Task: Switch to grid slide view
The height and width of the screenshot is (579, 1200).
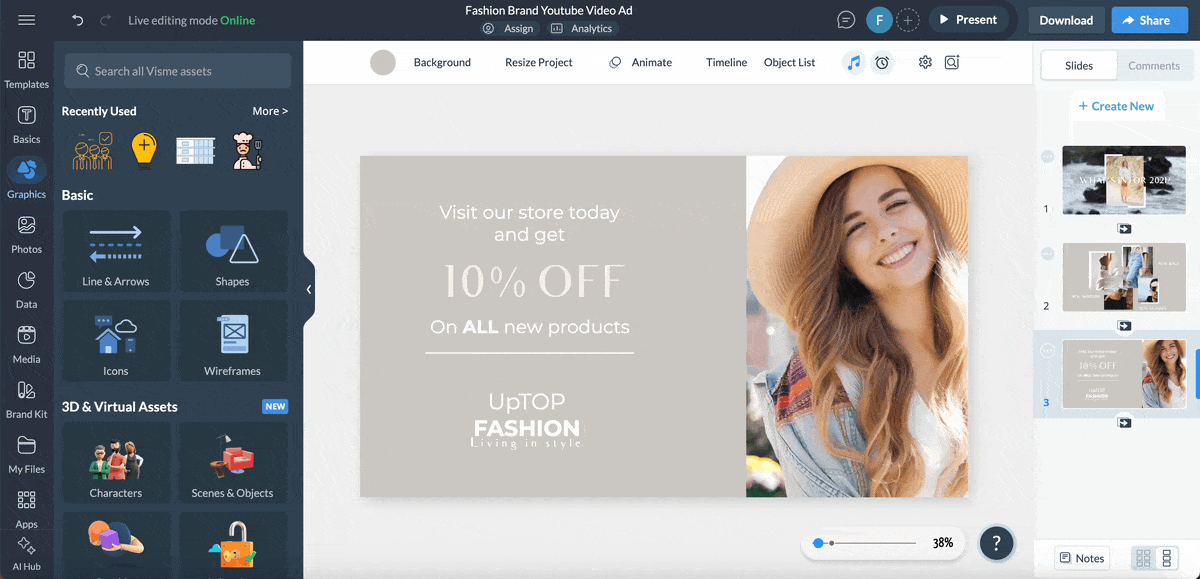Action: [x=1143, y=558]
